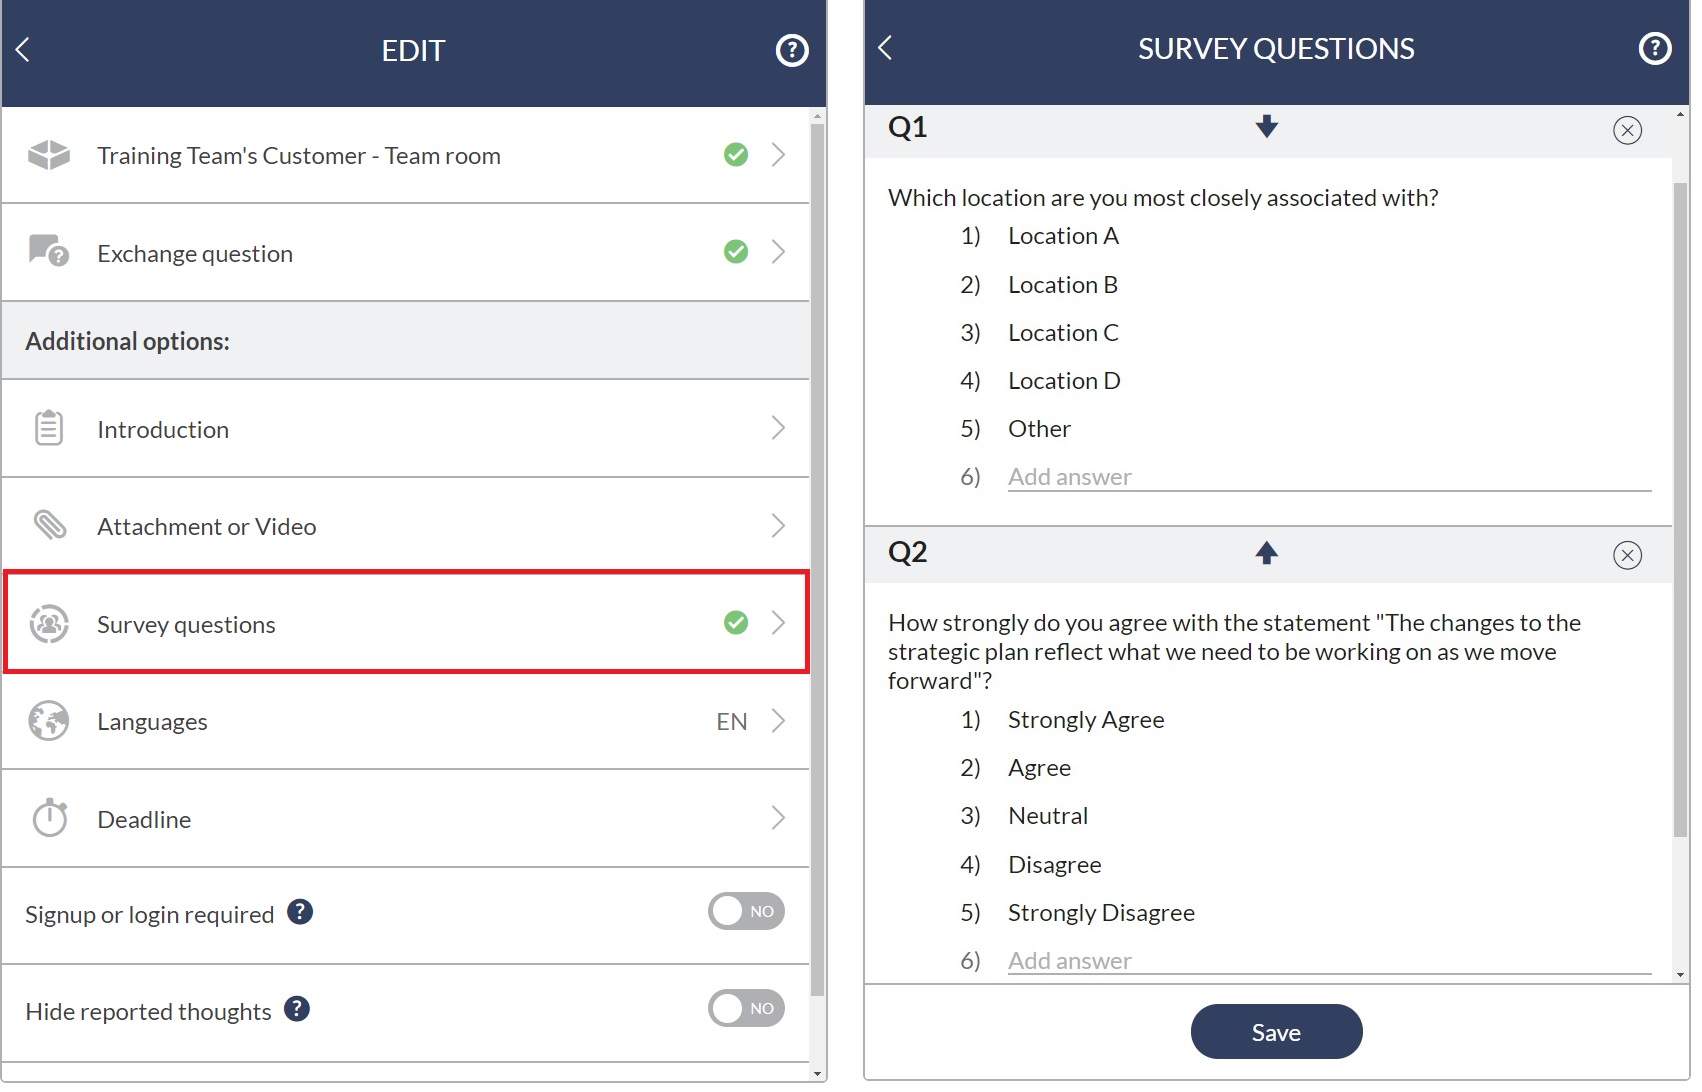Delete question Q1 with the X icon
Viewport: 1702px width, 1092px height.
click(1627, 130)
